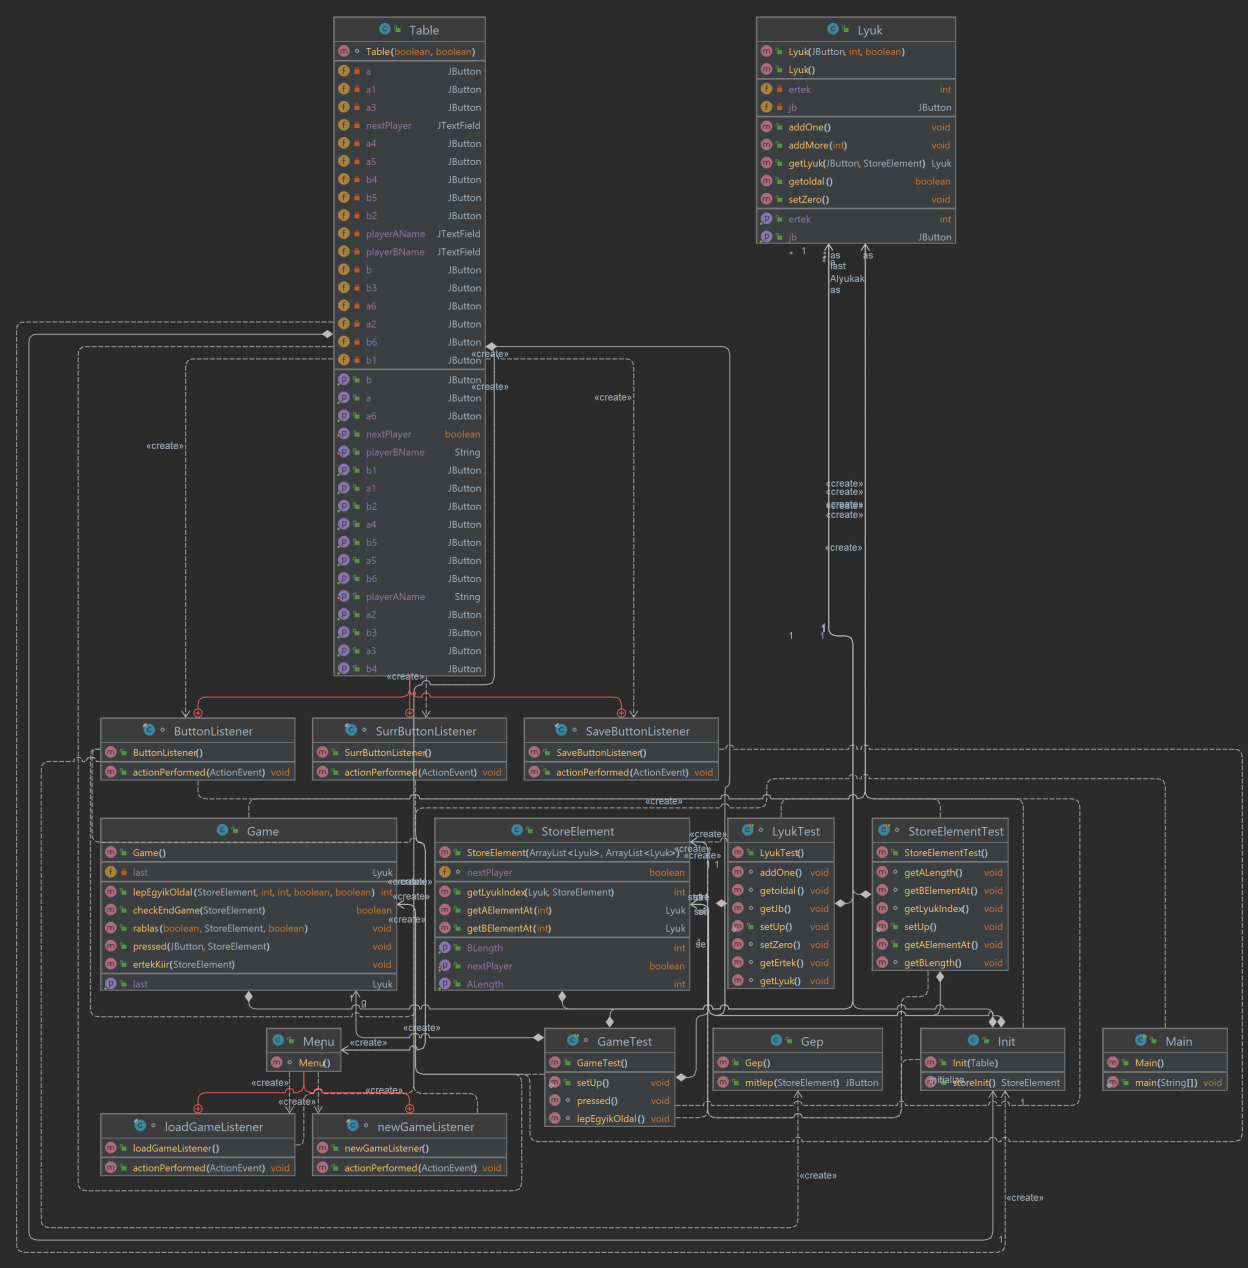Viewport: 1248px width, 1268px height.
Task: Click field icon beside playerBName JTextField
Action: (x=344, y=252)
